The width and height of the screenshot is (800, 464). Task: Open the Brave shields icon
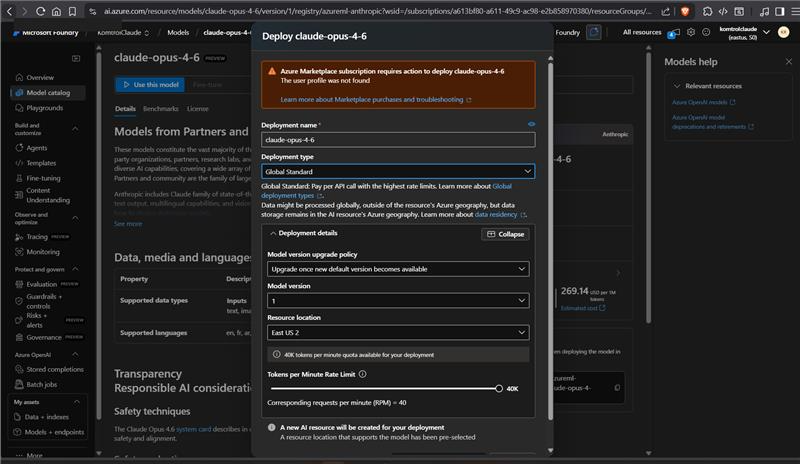coord(685,11)
